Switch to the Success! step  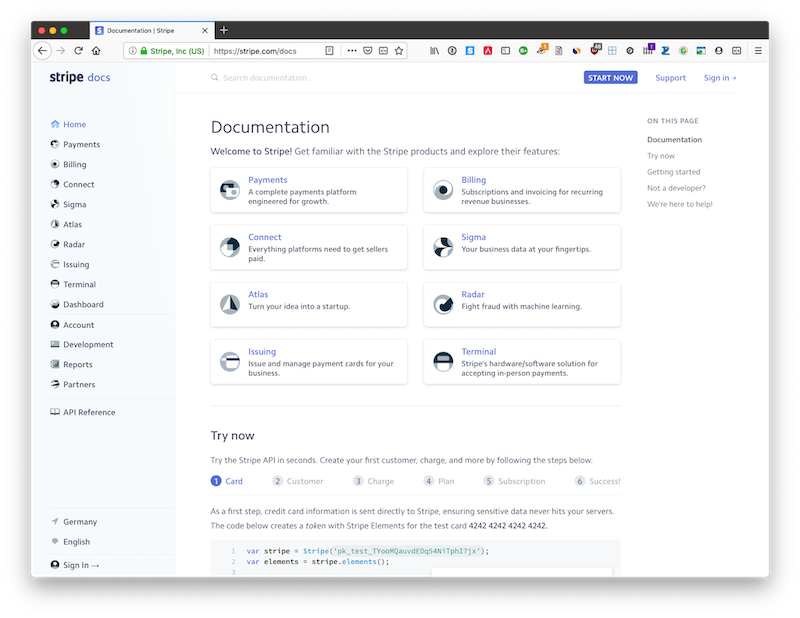pyautogui.click(x=597, y=481)
